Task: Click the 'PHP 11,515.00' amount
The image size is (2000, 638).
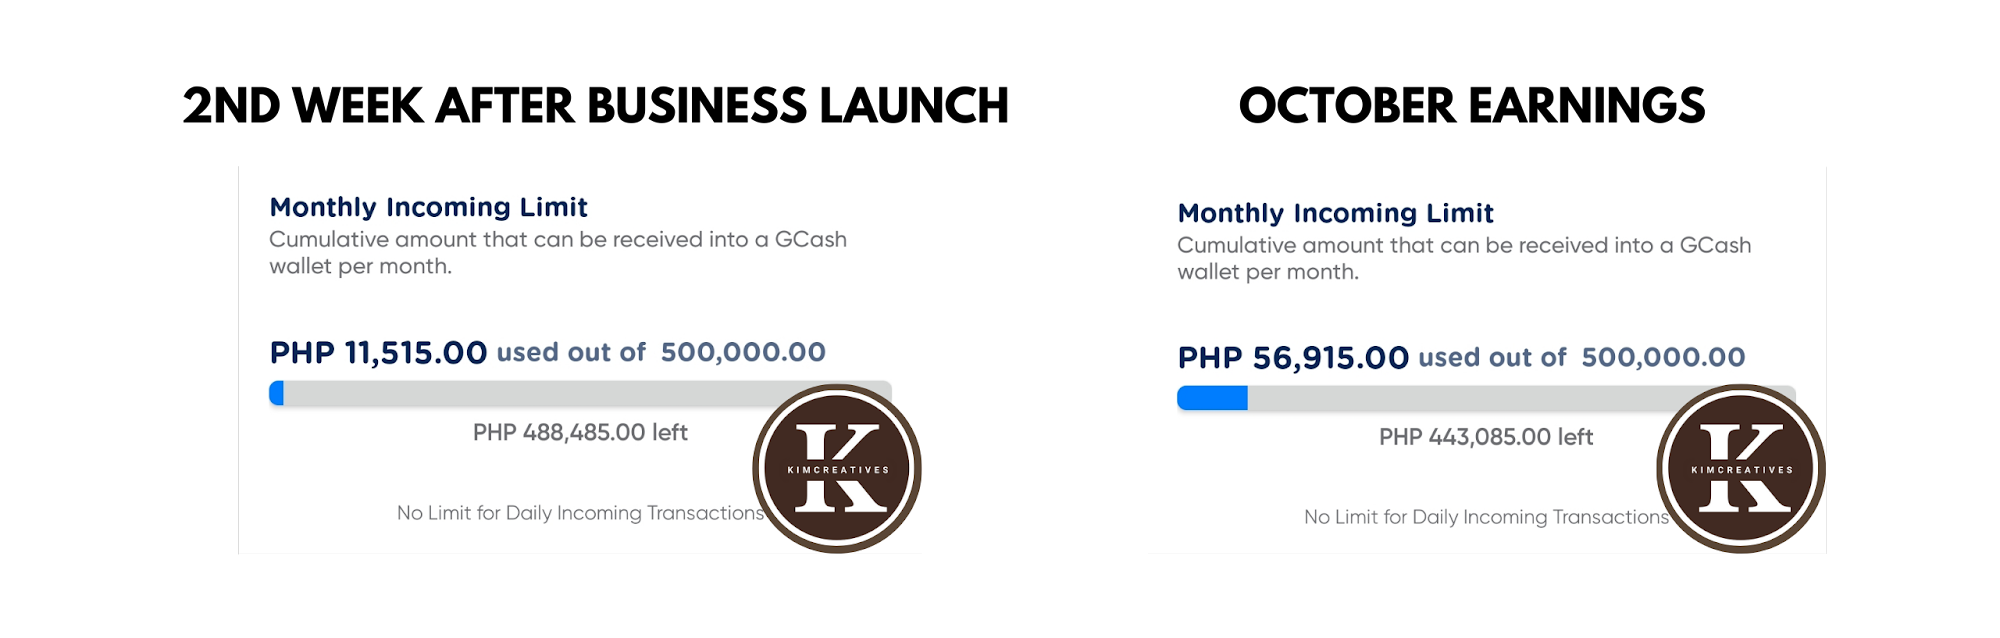Action: (378, 352)
